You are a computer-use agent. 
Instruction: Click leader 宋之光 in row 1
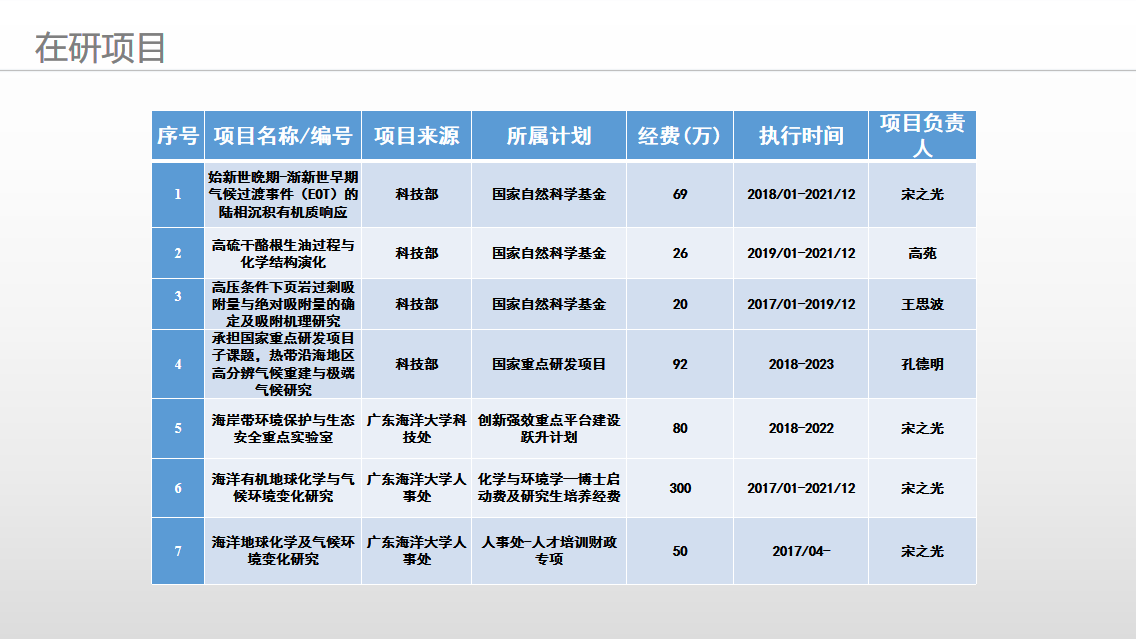(922, 195)
